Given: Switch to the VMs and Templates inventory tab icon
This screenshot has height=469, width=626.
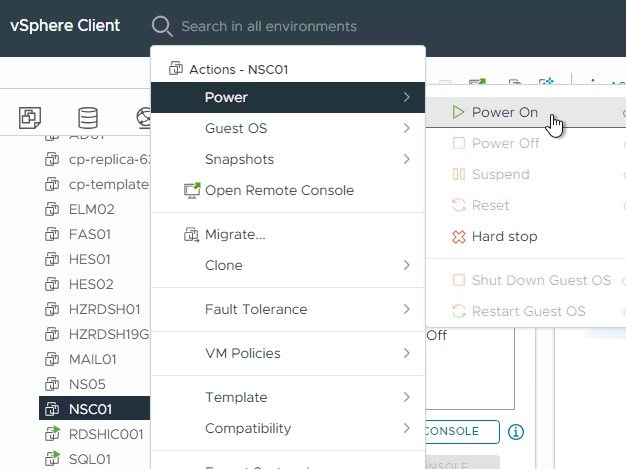Looking at the screenshot, I should [30, 118].
